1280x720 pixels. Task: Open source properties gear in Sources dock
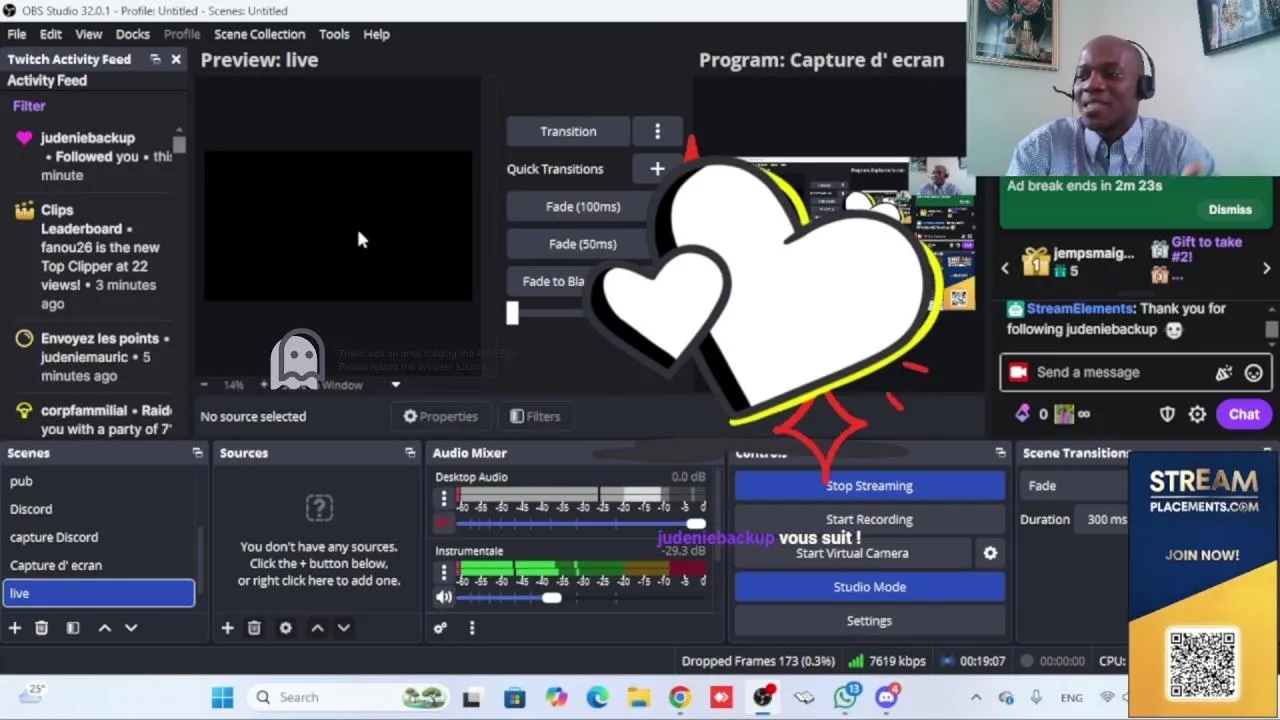(x=285, y=628)
